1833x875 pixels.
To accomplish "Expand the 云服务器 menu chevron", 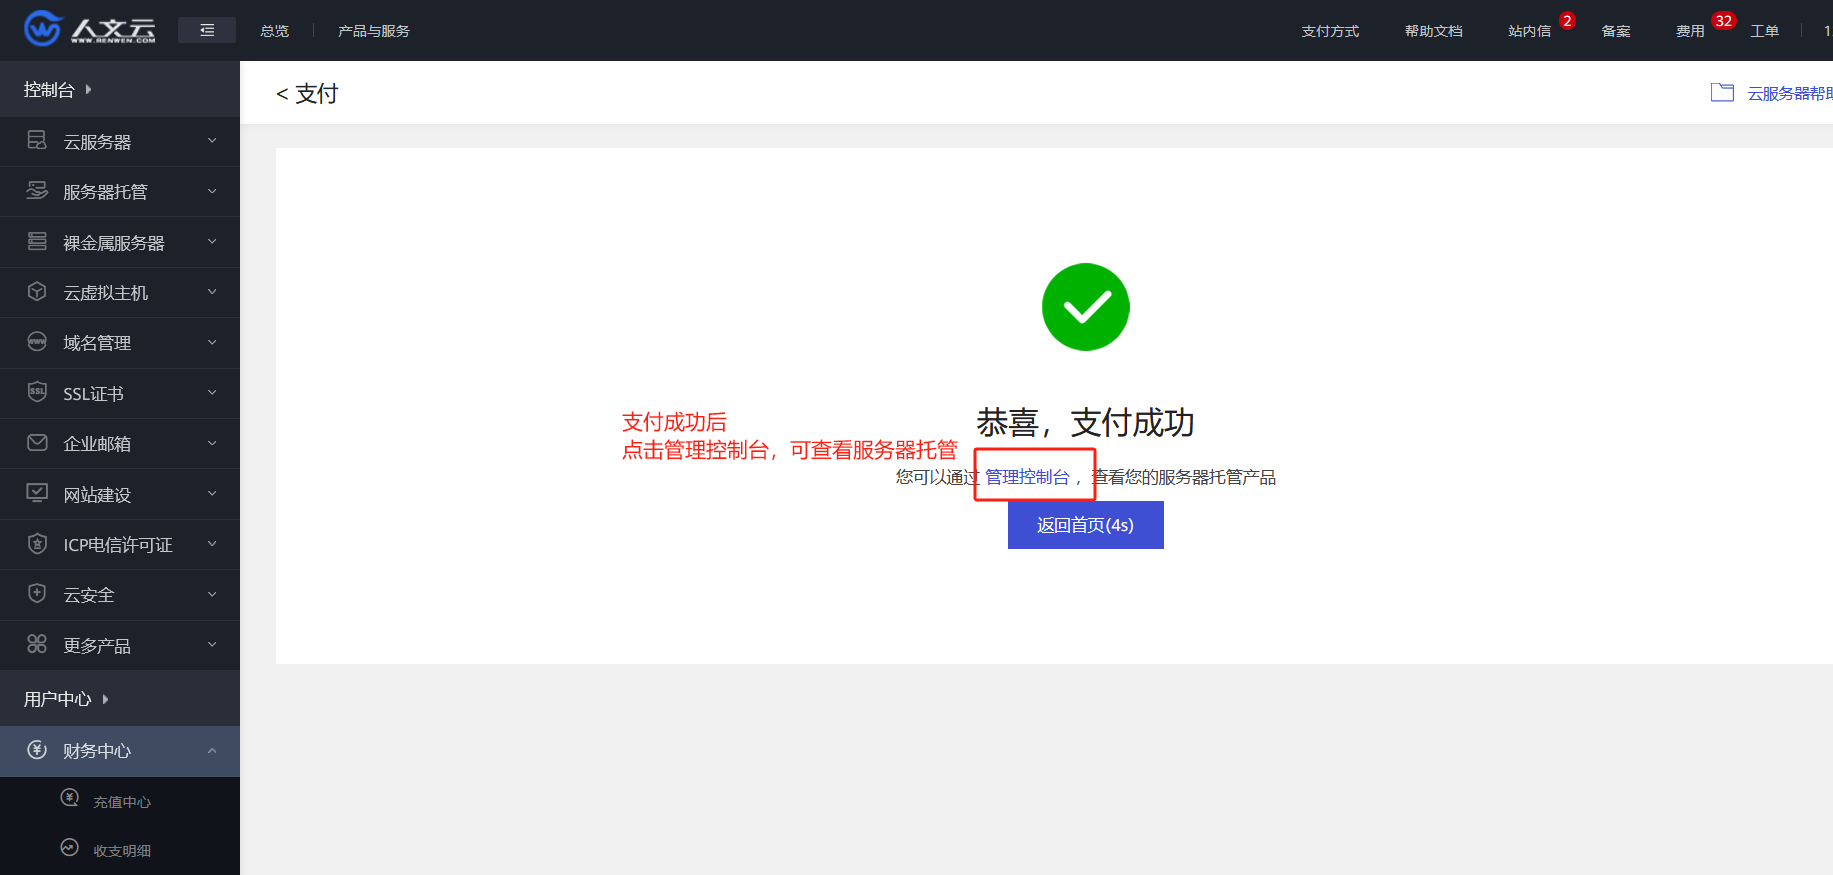I will pyautogui.click(x=212, y=141).
